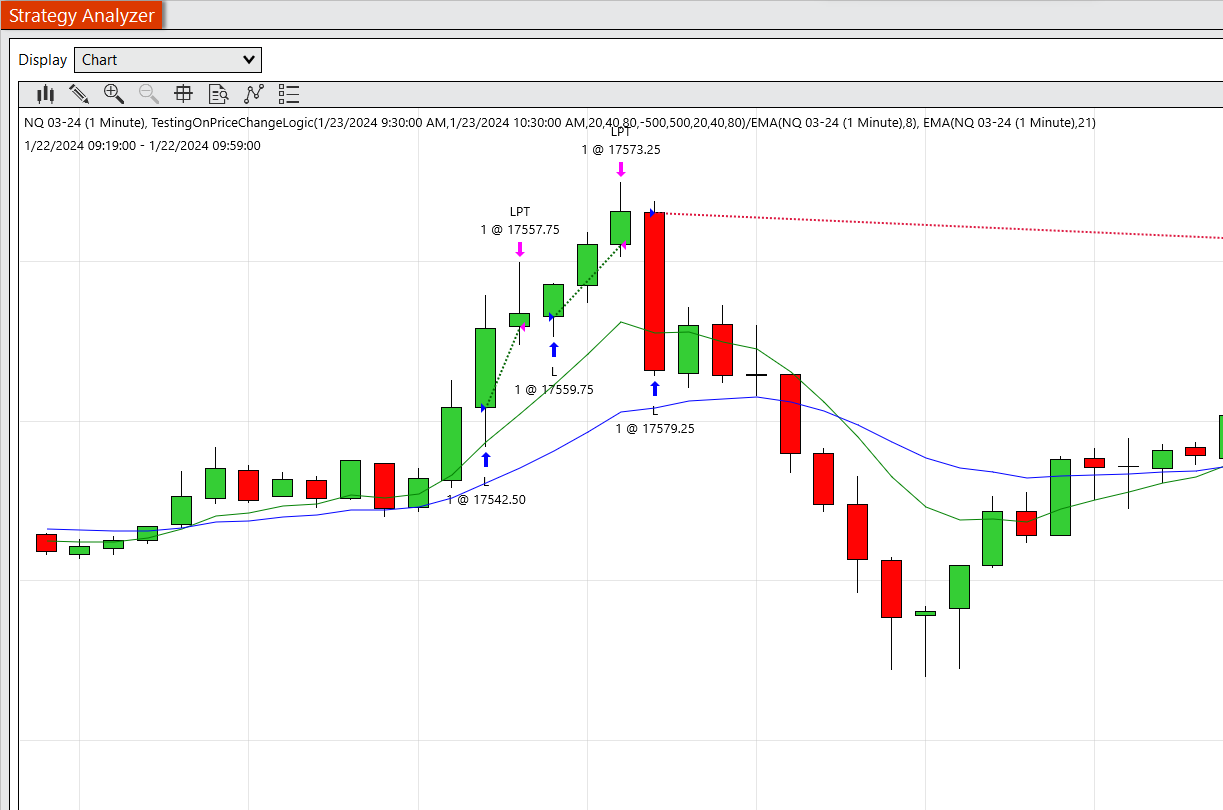The height and width of the screenshot is (810, 1223).
Task: Click magenta exit arrow below 17573.25
Action: (621, 169)
